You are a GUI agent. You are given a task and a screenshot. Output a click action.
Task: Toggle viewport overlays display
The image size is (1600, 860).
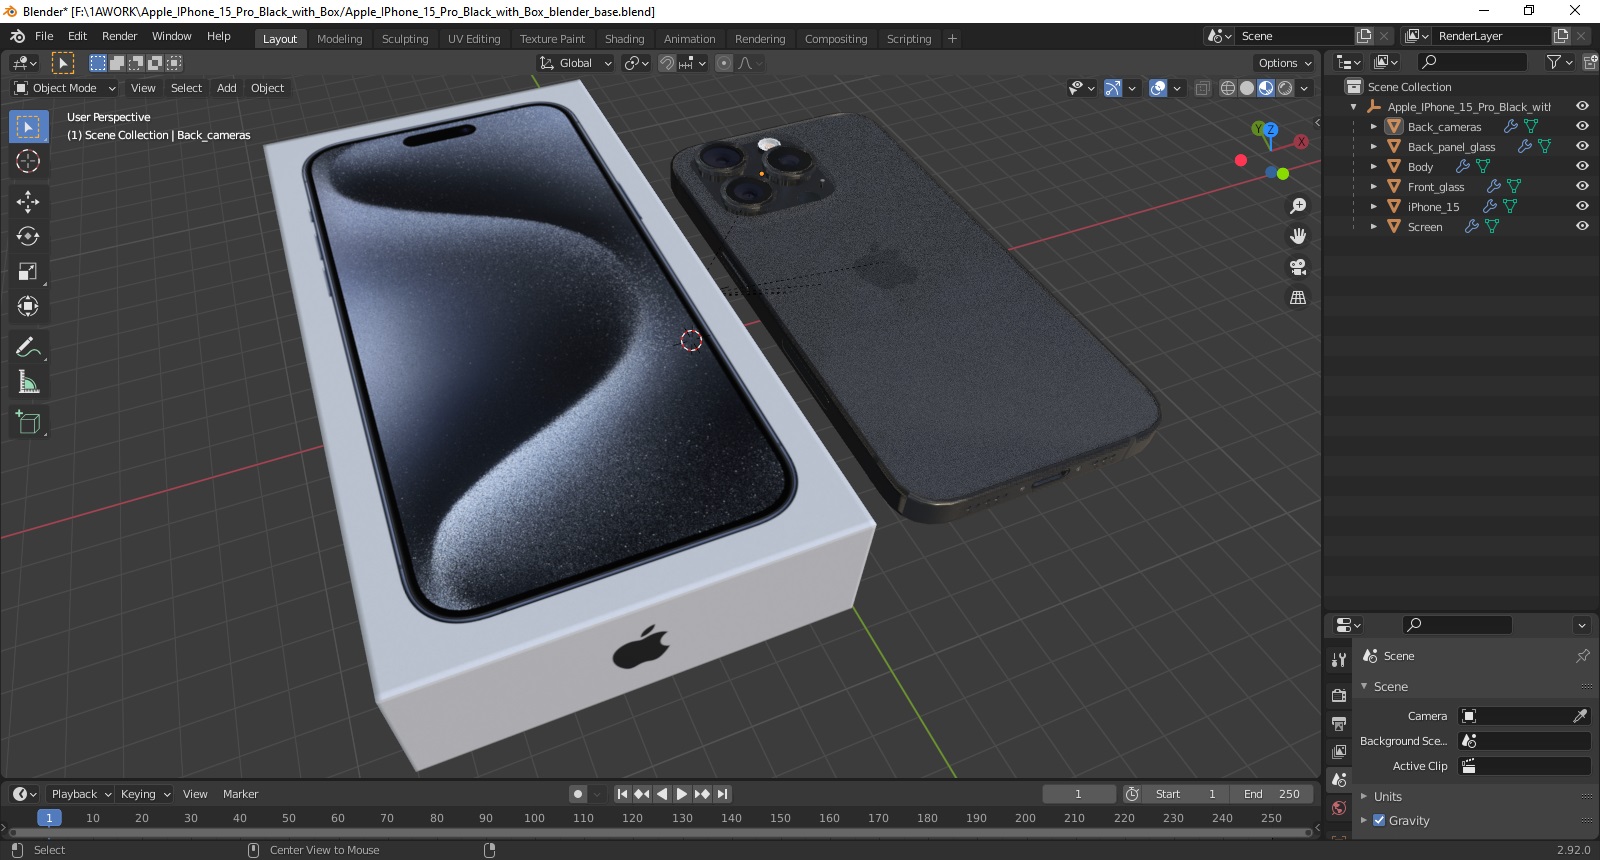[x=1158, y=88]
